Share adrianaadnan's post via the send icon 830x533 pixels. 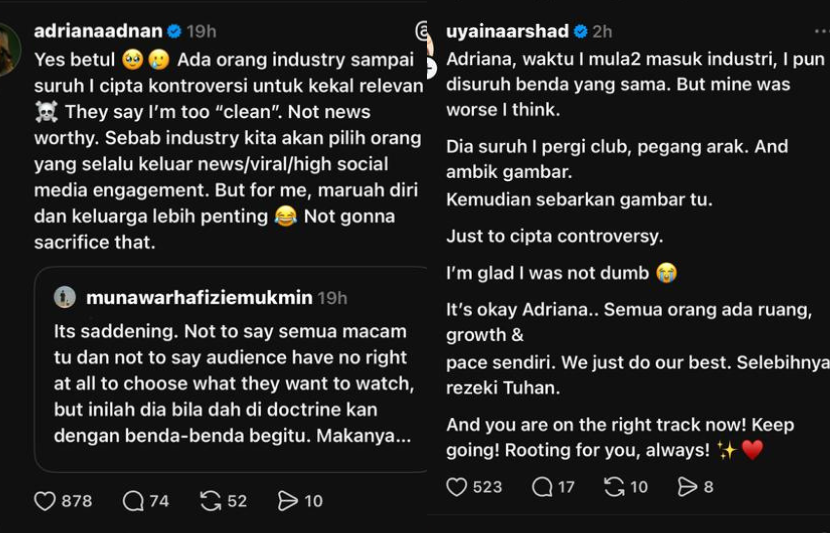pyautogui.click(x=287, y=501)
